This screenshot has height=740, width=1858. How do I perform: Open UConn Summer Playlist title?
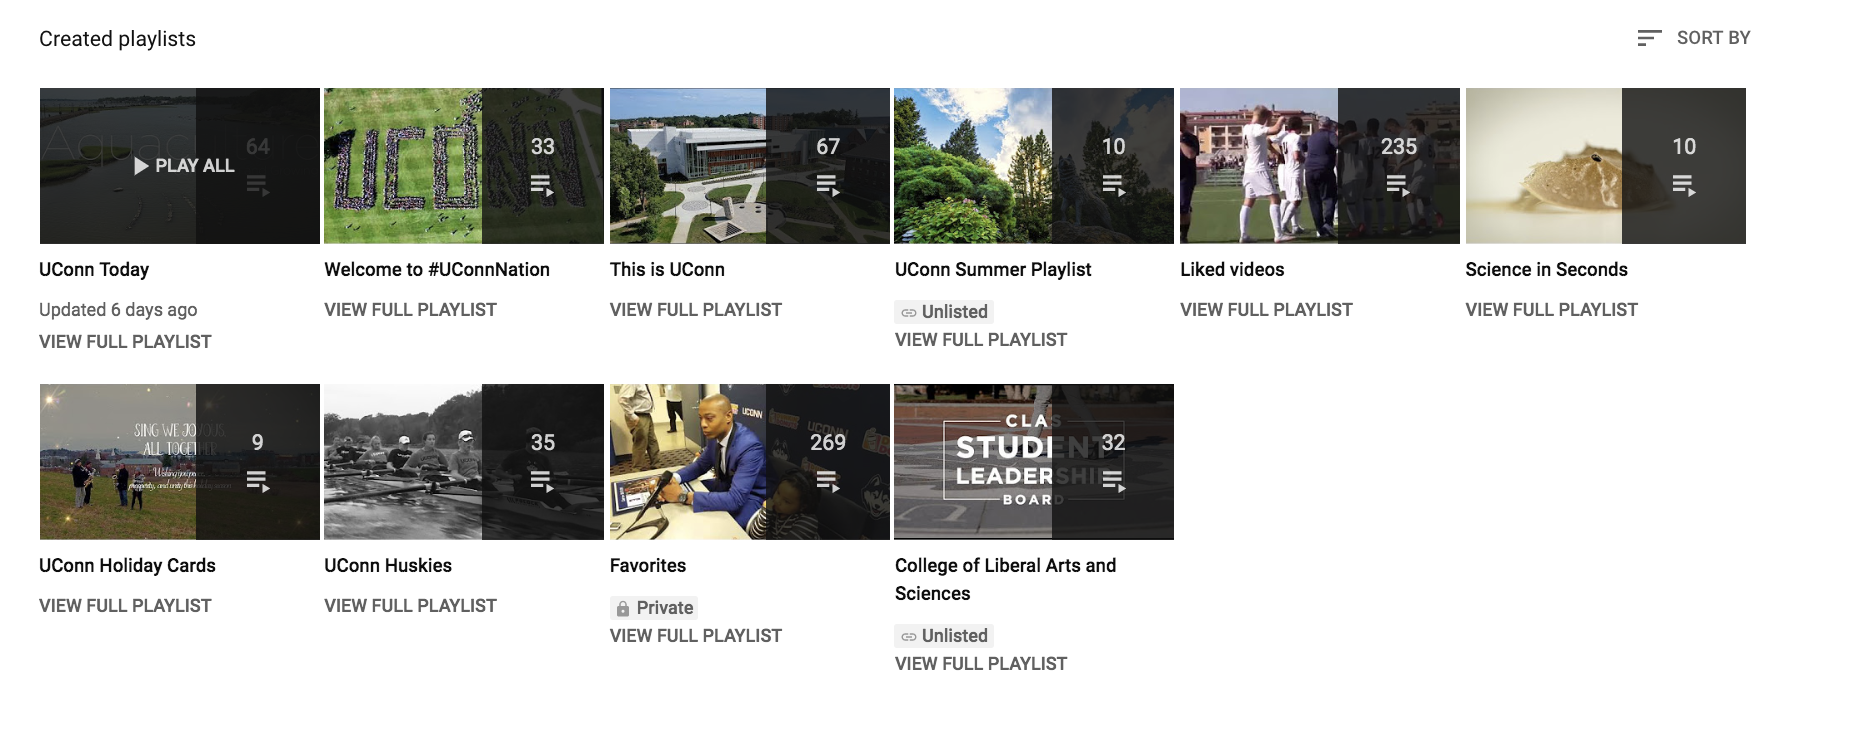tap(993, 269)
